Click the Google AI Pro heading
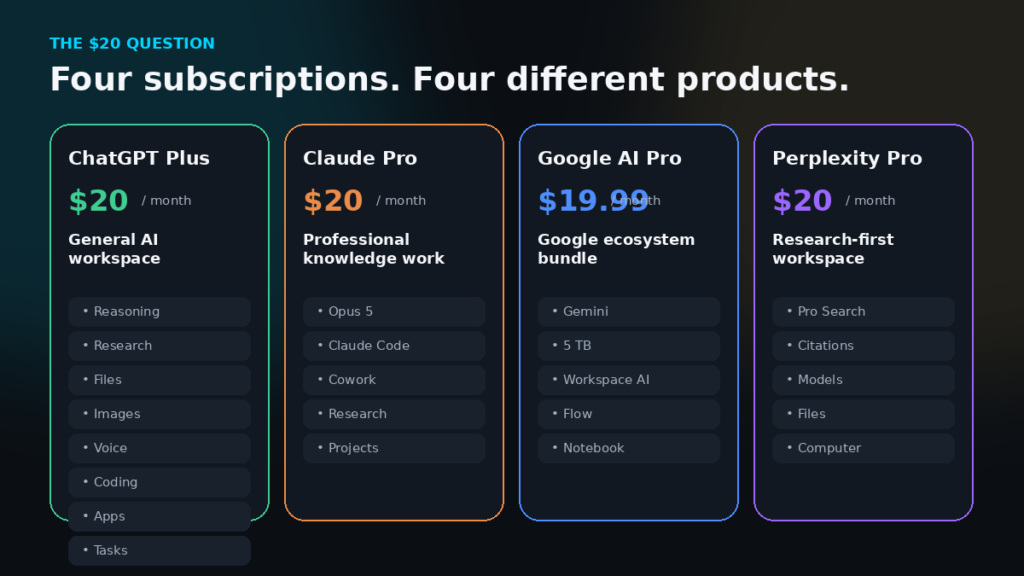 pyautogui.click(x=609, y=158)
